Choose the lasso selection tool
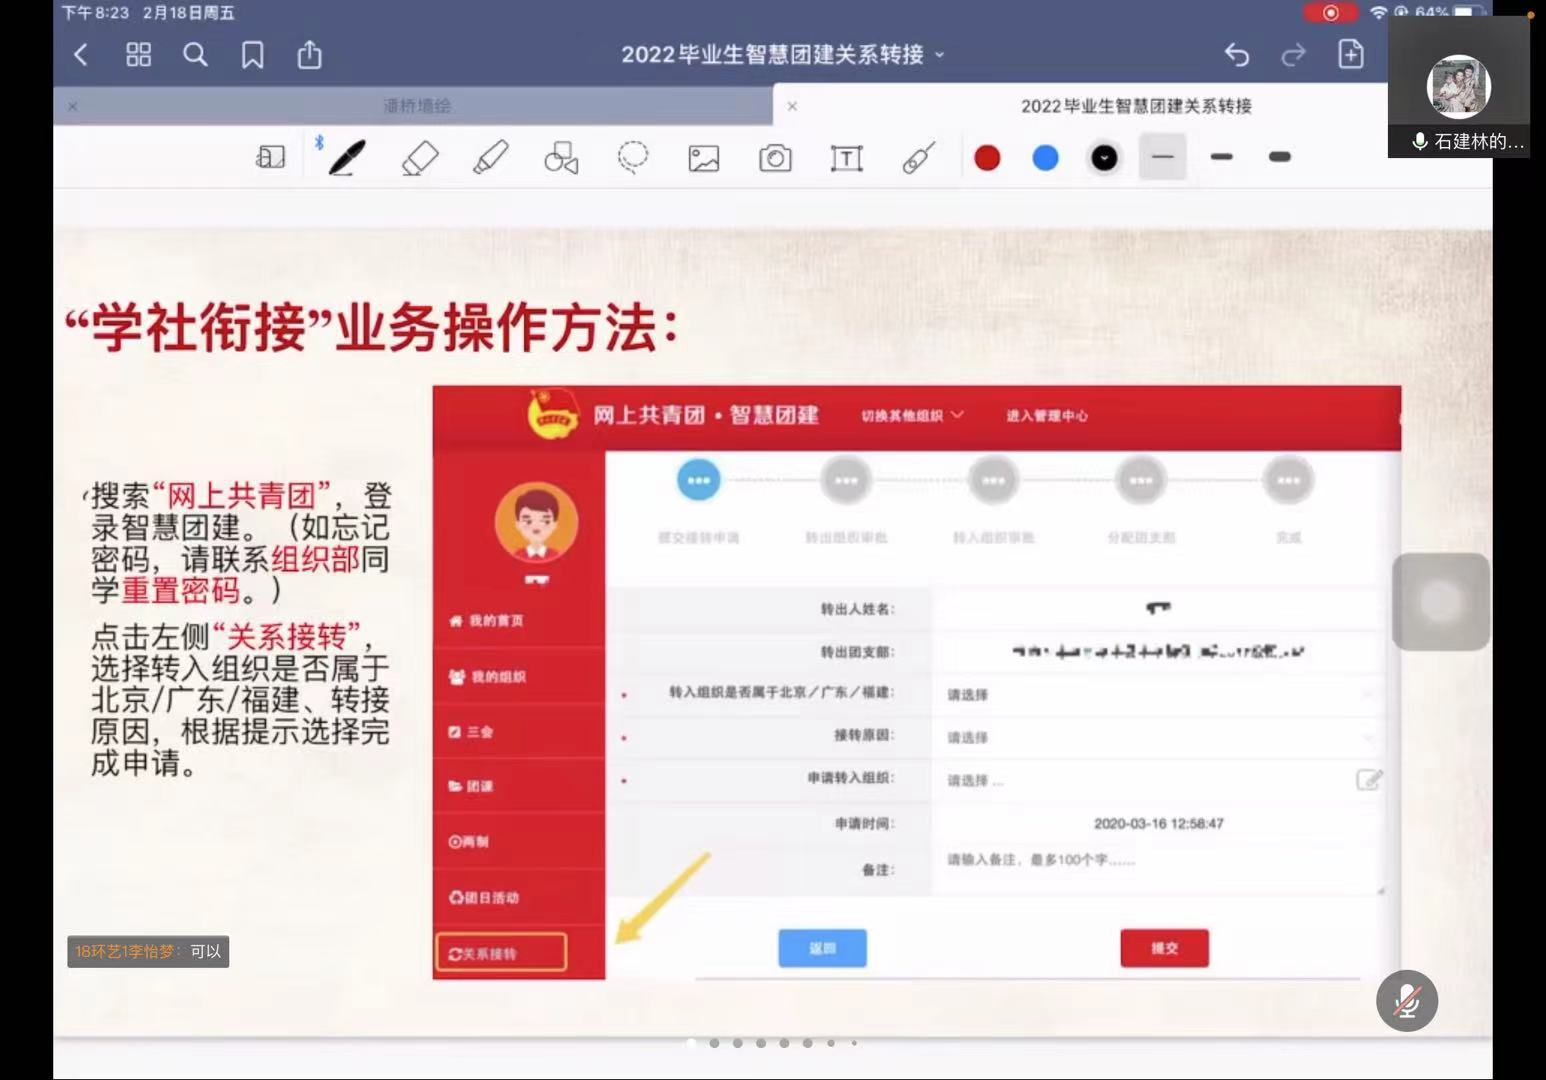Screen dimensions: 1546x1080 coord(633,158)
